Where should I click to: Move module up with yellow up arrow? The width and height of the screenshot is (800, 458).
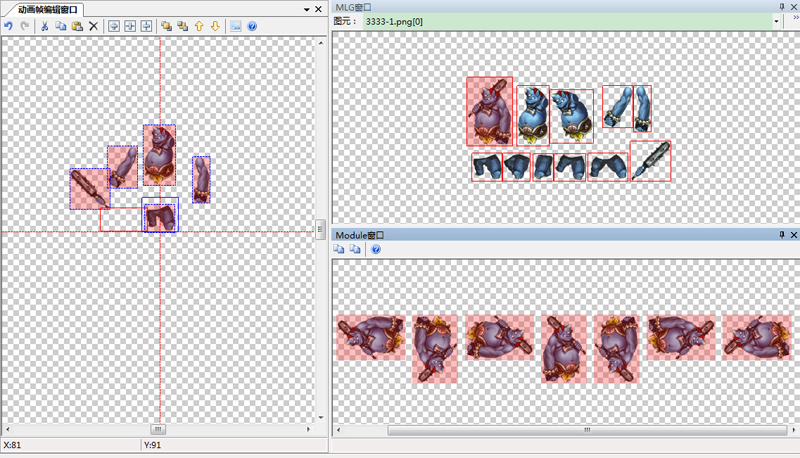pos(199,26)
